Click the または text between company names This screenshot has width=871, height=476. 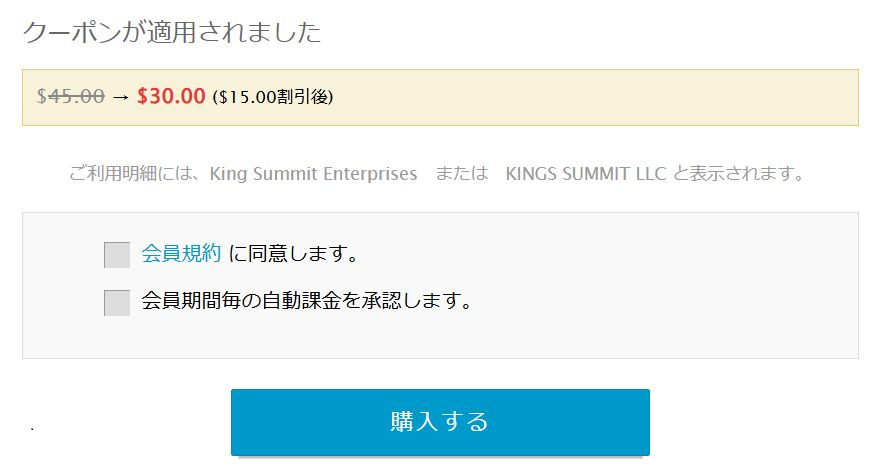click(461, 174)
